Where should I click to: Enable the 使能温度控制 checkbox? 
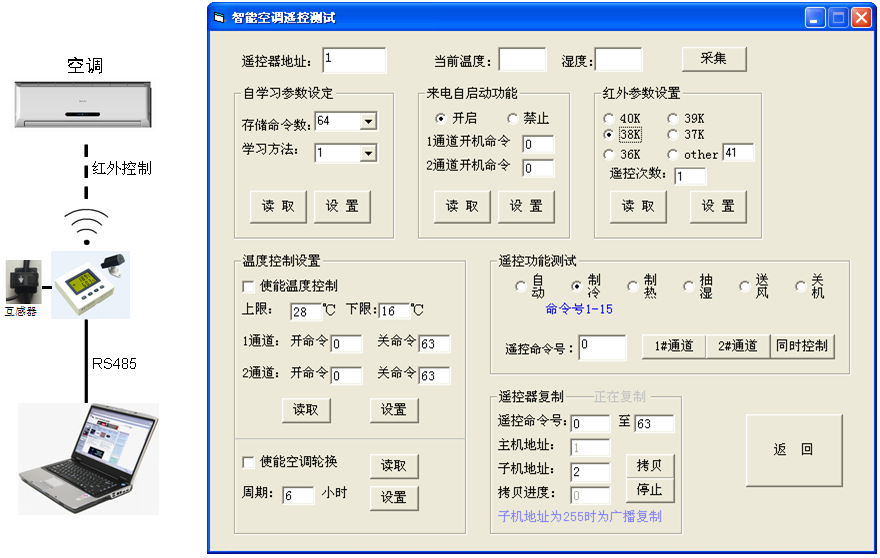coord(250,286)
